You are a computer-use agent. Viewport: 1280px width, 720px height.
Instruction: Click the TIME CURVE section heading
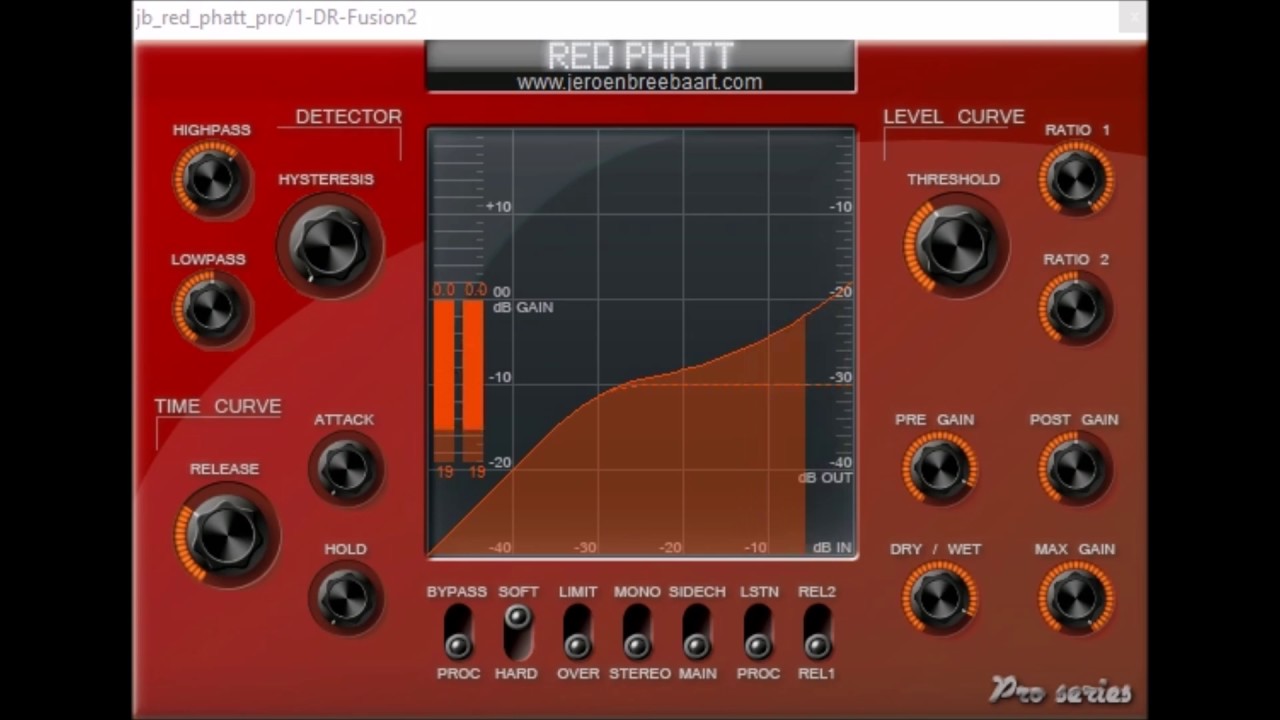coord(218,406)
